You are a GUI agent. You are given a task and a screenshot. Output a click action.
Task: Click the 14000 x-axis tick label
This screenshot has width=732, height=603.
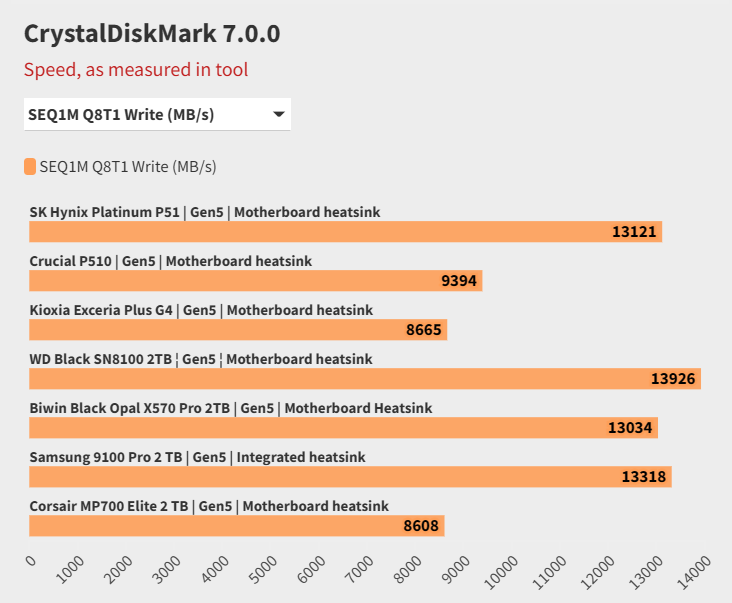coord(695,572)
